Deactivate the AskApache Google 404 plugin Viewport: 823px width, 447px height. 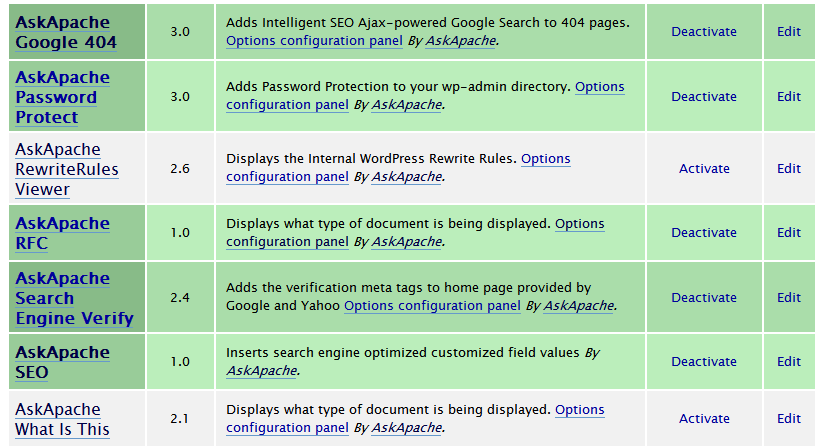pos(704,31)
